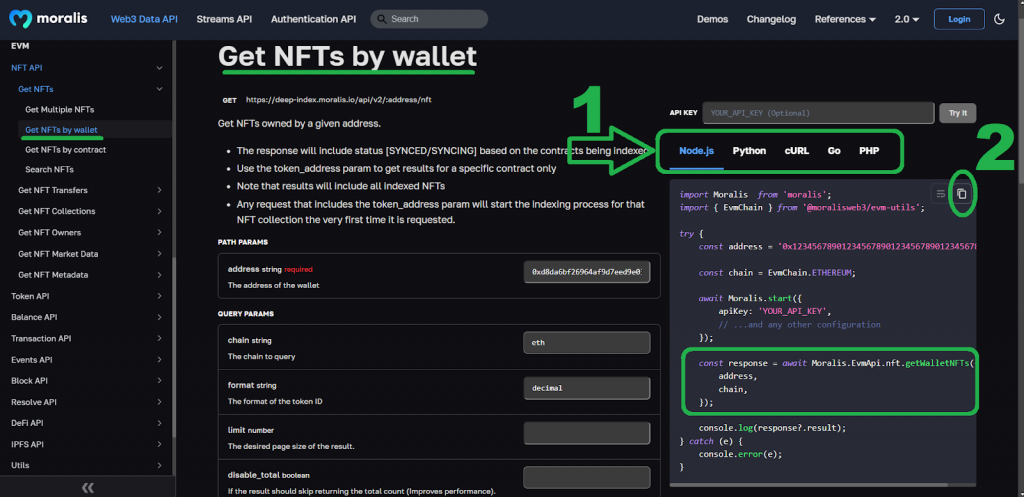Focus the Search field
This screenshot has width=1024, height=497.
429,19
